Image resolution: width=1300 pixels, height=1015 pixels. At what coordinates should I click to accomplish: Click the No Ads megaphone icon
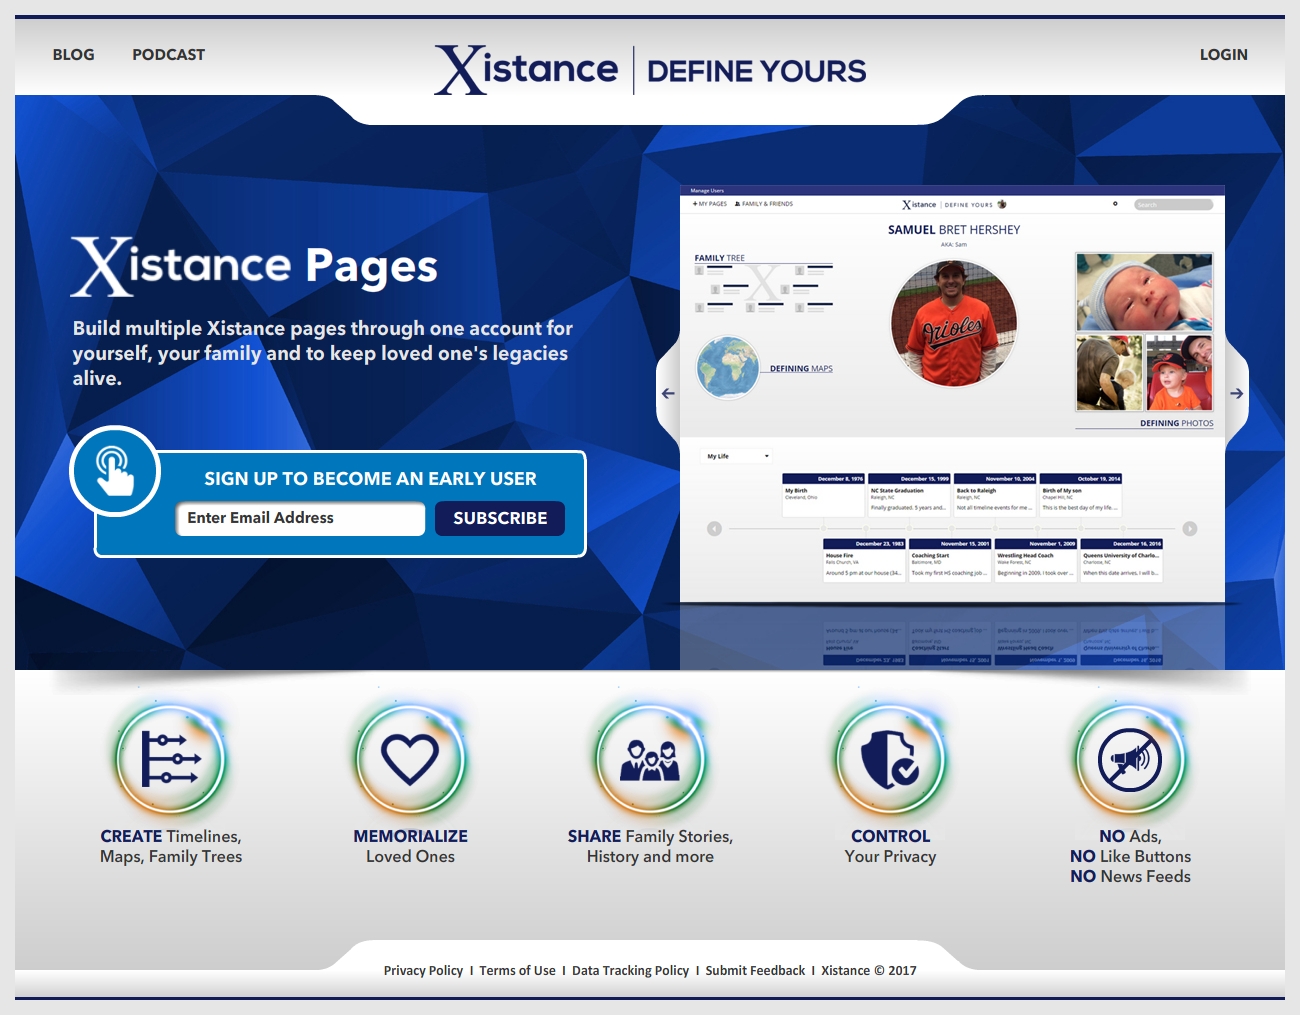pyautogui.click(x=1130, y=760)
